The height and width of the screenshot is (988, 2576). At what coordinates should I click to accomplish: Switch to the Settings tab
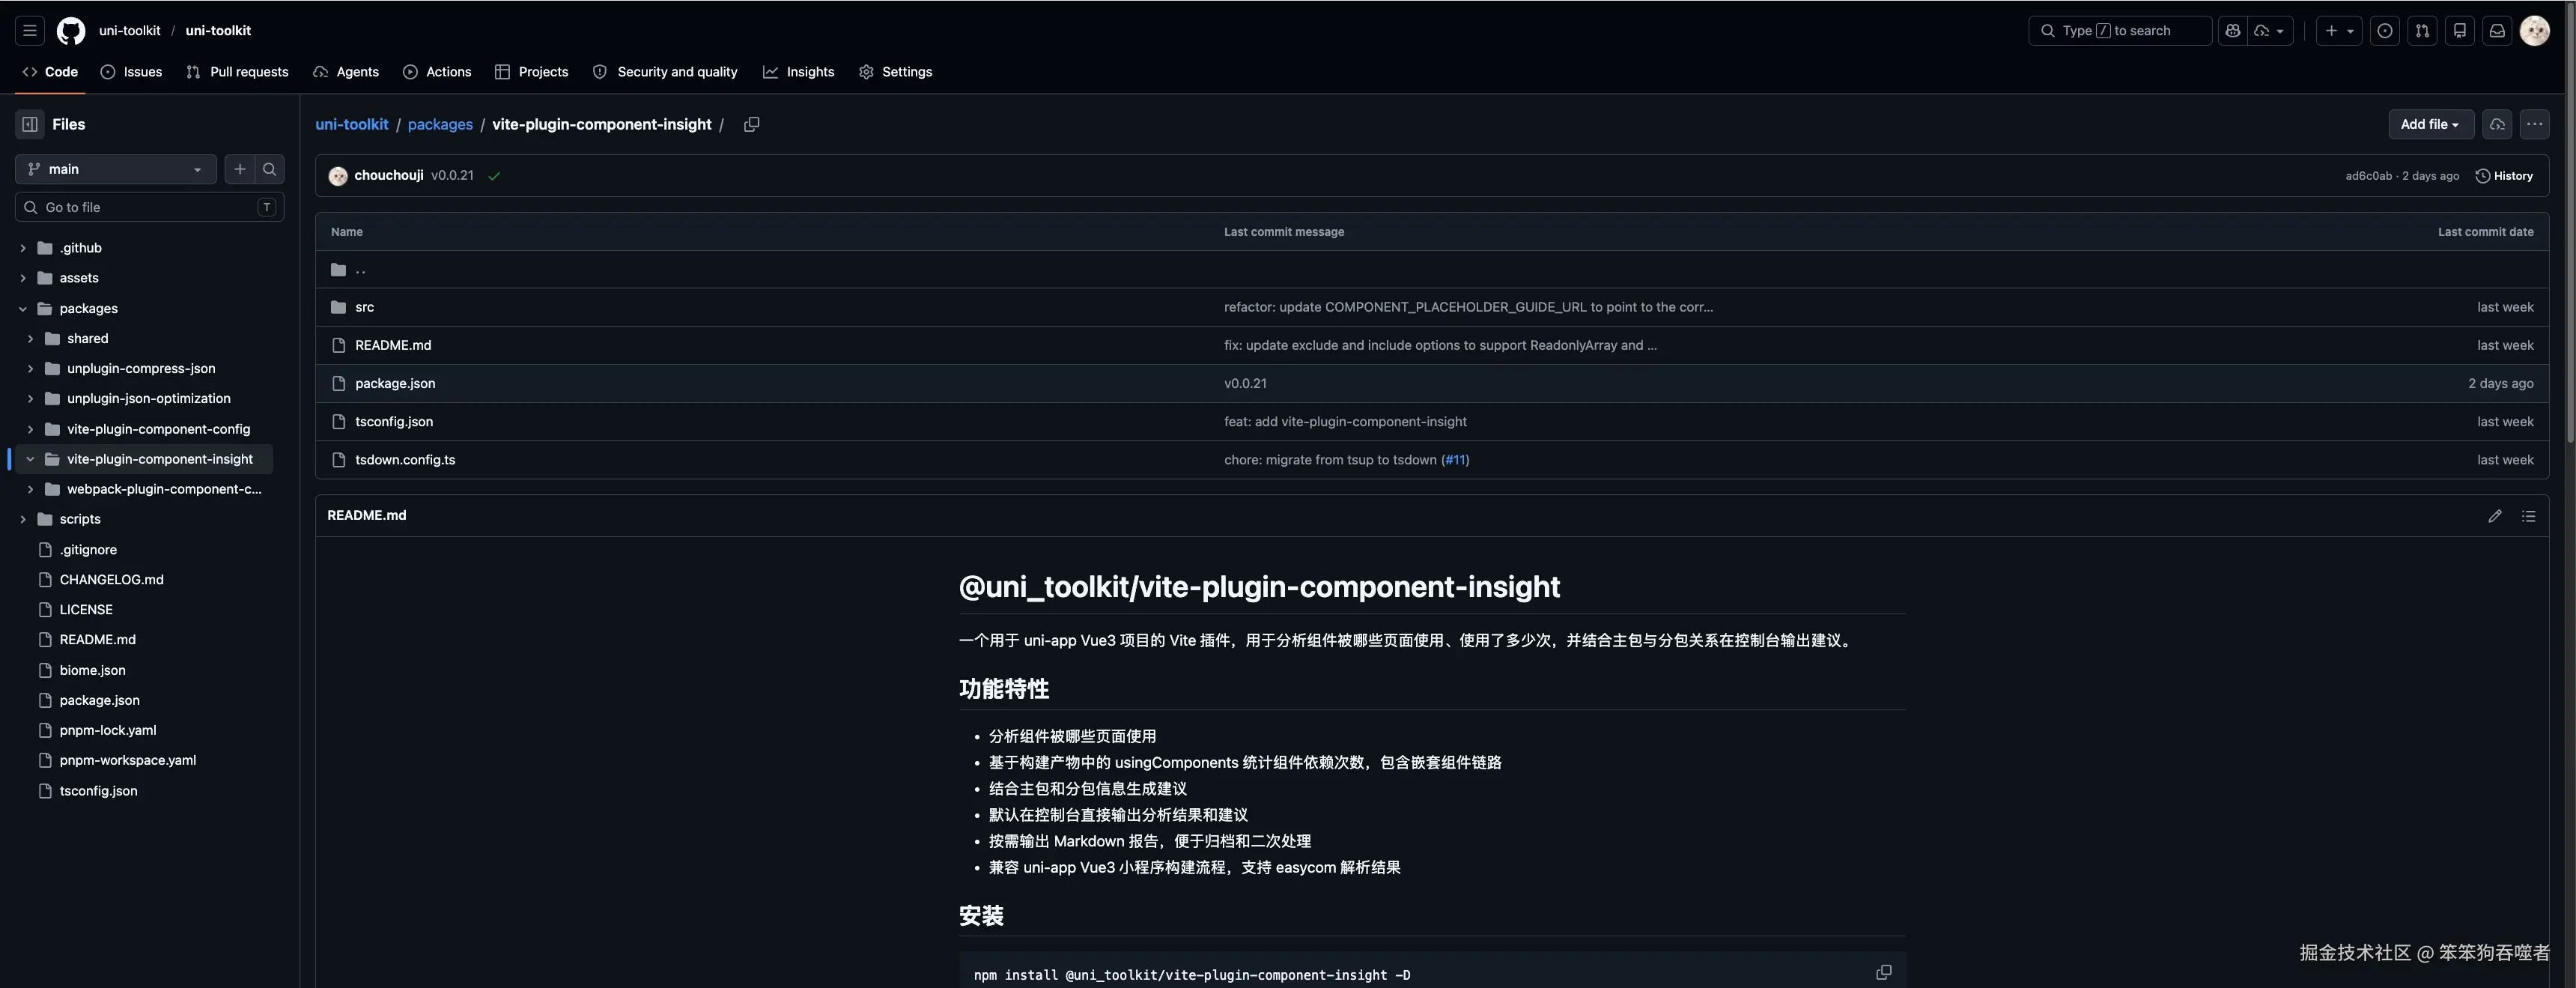click(896, 71)
